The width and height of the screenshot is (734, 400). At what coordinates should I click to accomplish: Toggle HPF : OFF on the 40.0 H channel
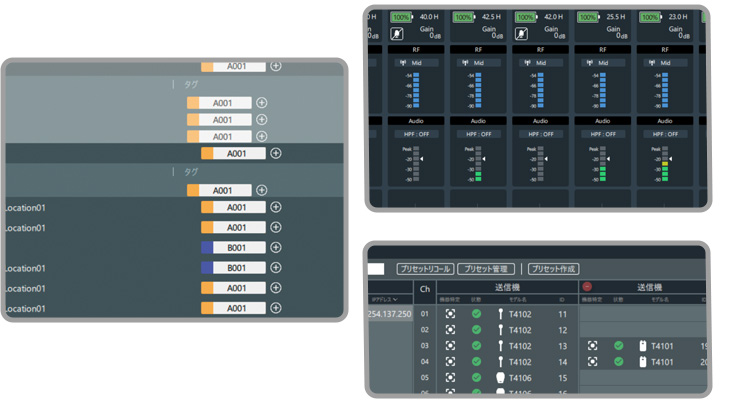point(416,134)
